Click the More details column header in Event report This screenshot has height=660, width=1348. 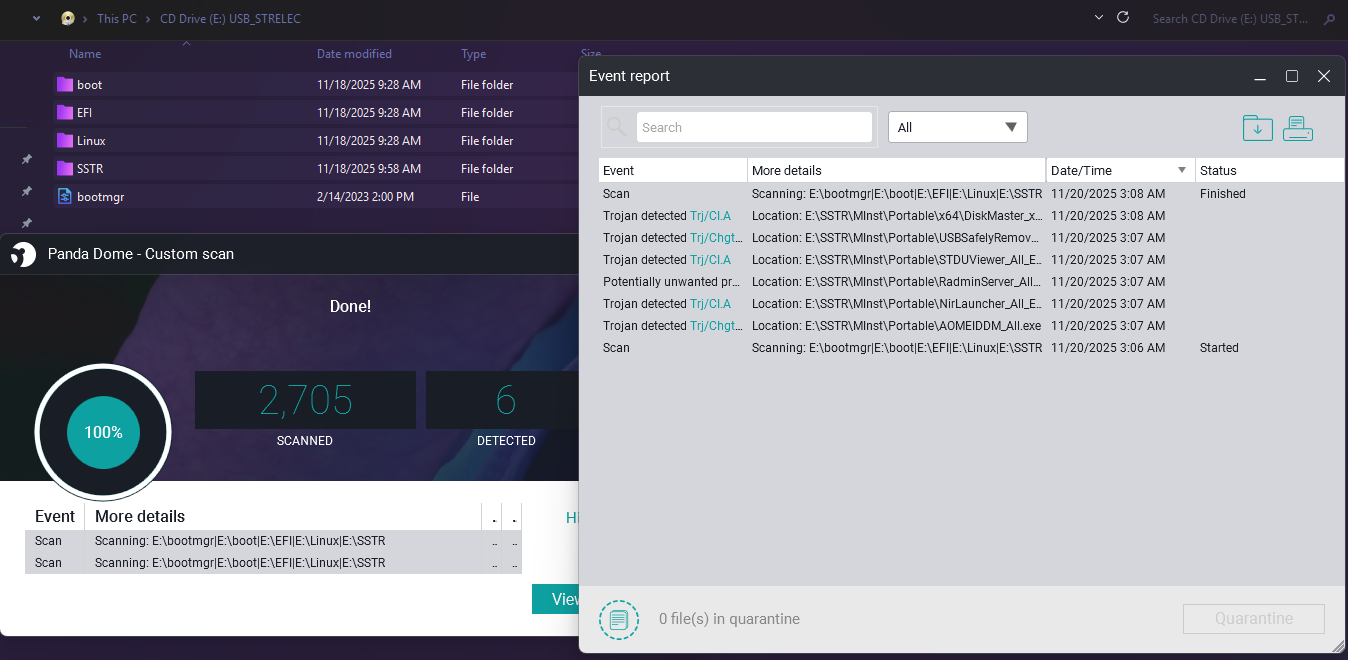[x=897, y=170]
